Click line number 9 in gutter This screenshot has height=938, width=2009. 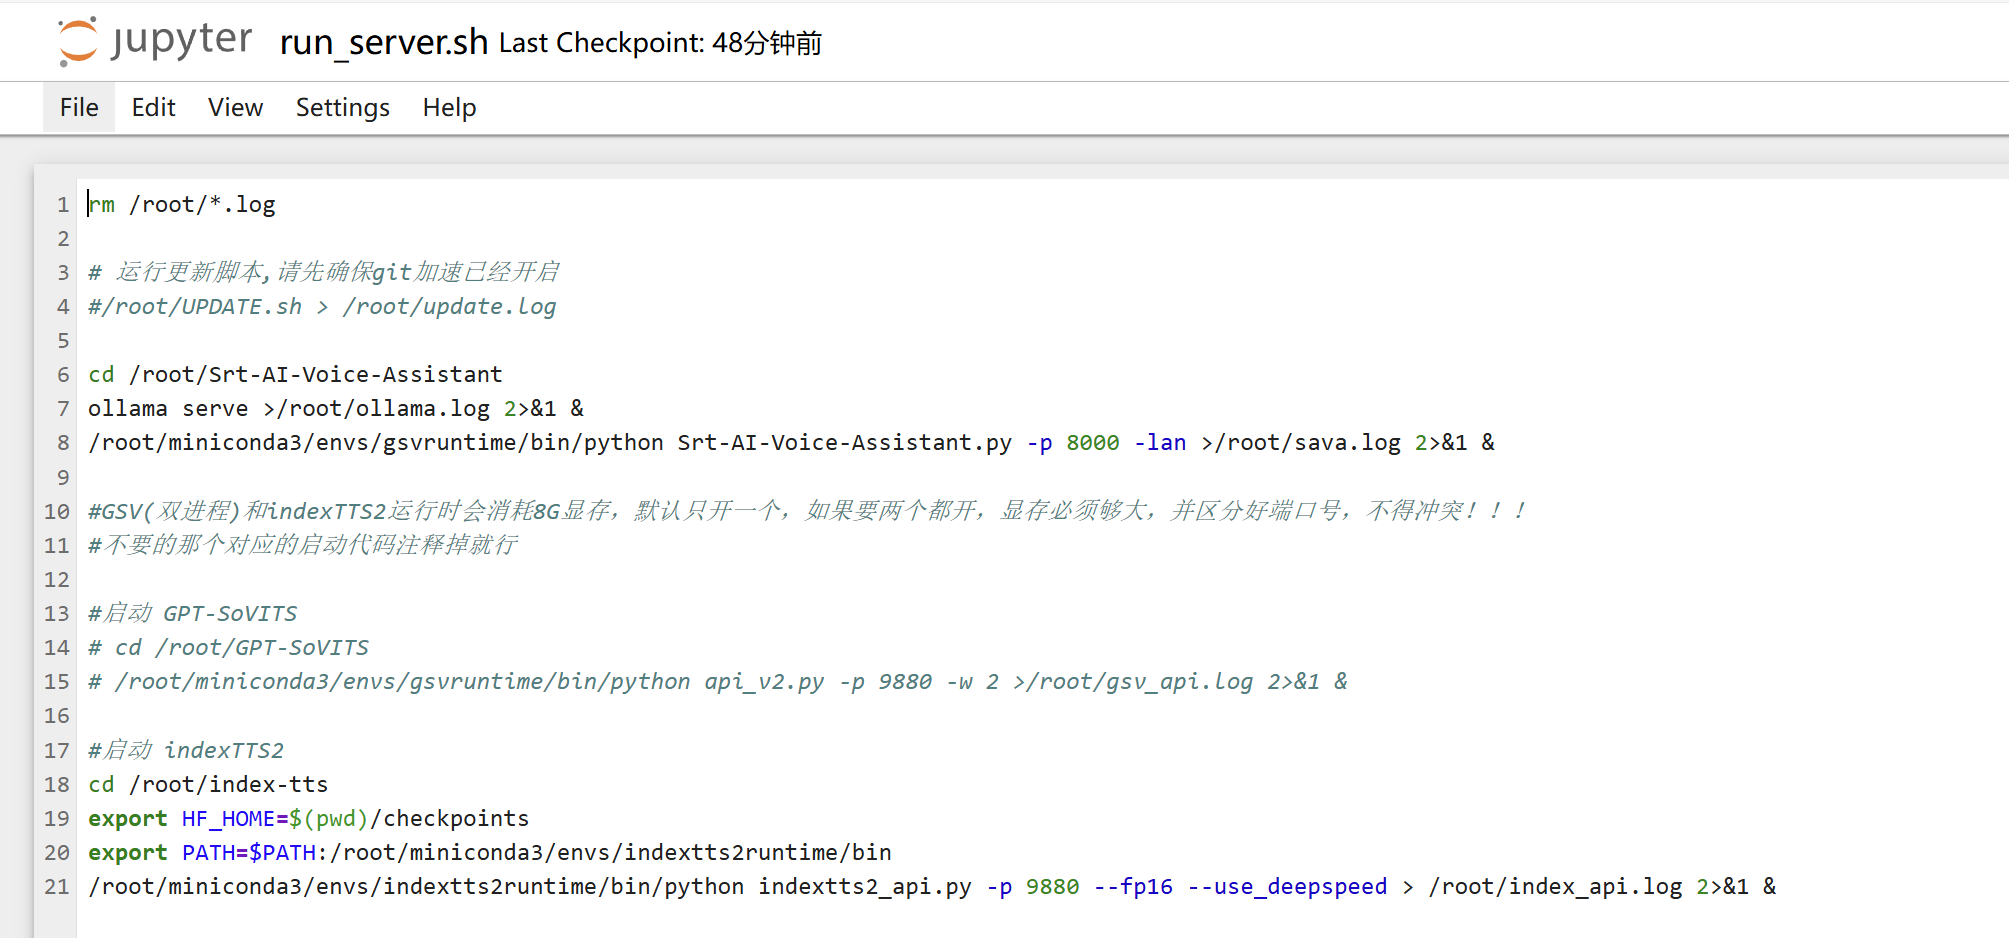(63, 478)
